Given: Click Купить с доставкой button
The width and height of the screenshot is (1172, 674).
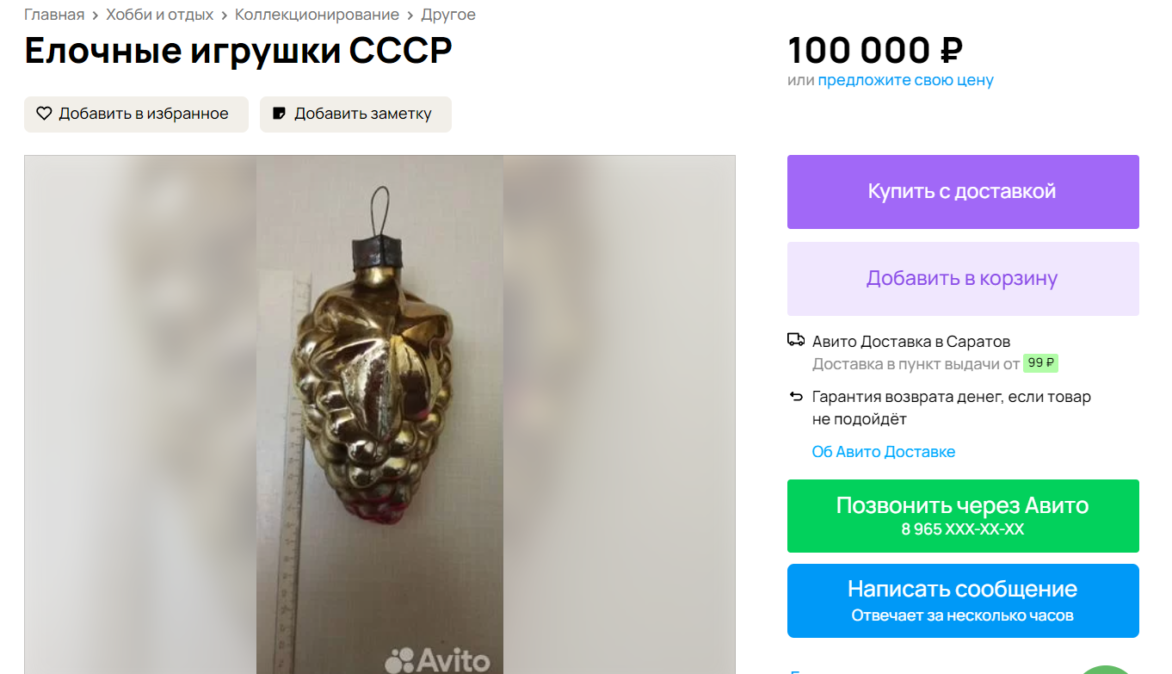Looking at the screenshot, I should (x=963, y=192).
